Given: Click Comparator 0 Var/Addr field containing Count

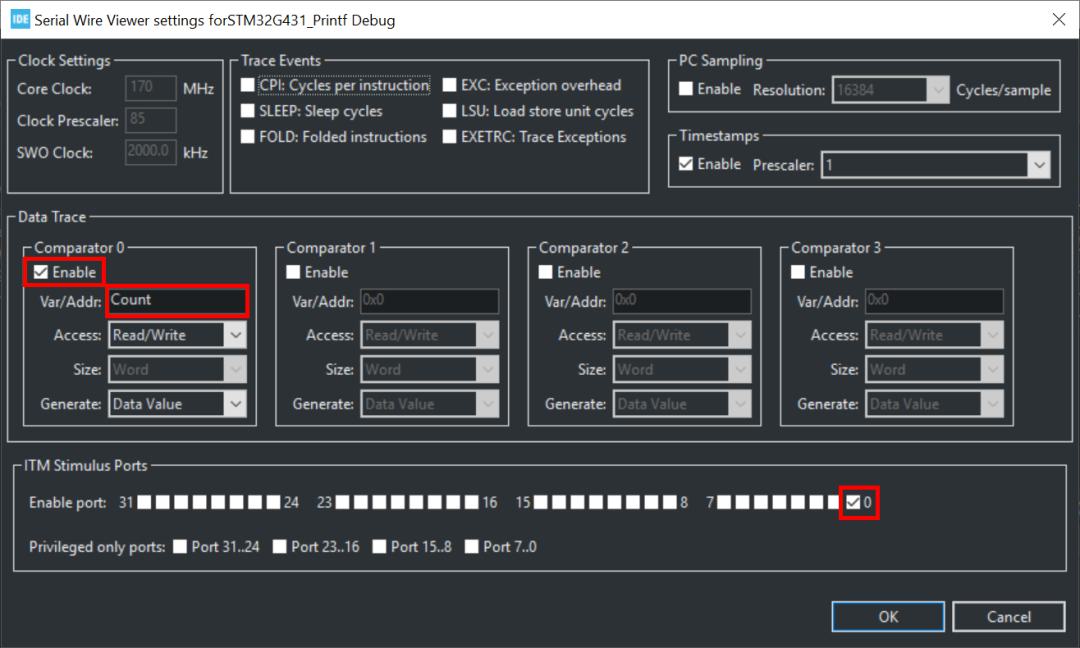Looking at the screenshot, I should [177, 300].
